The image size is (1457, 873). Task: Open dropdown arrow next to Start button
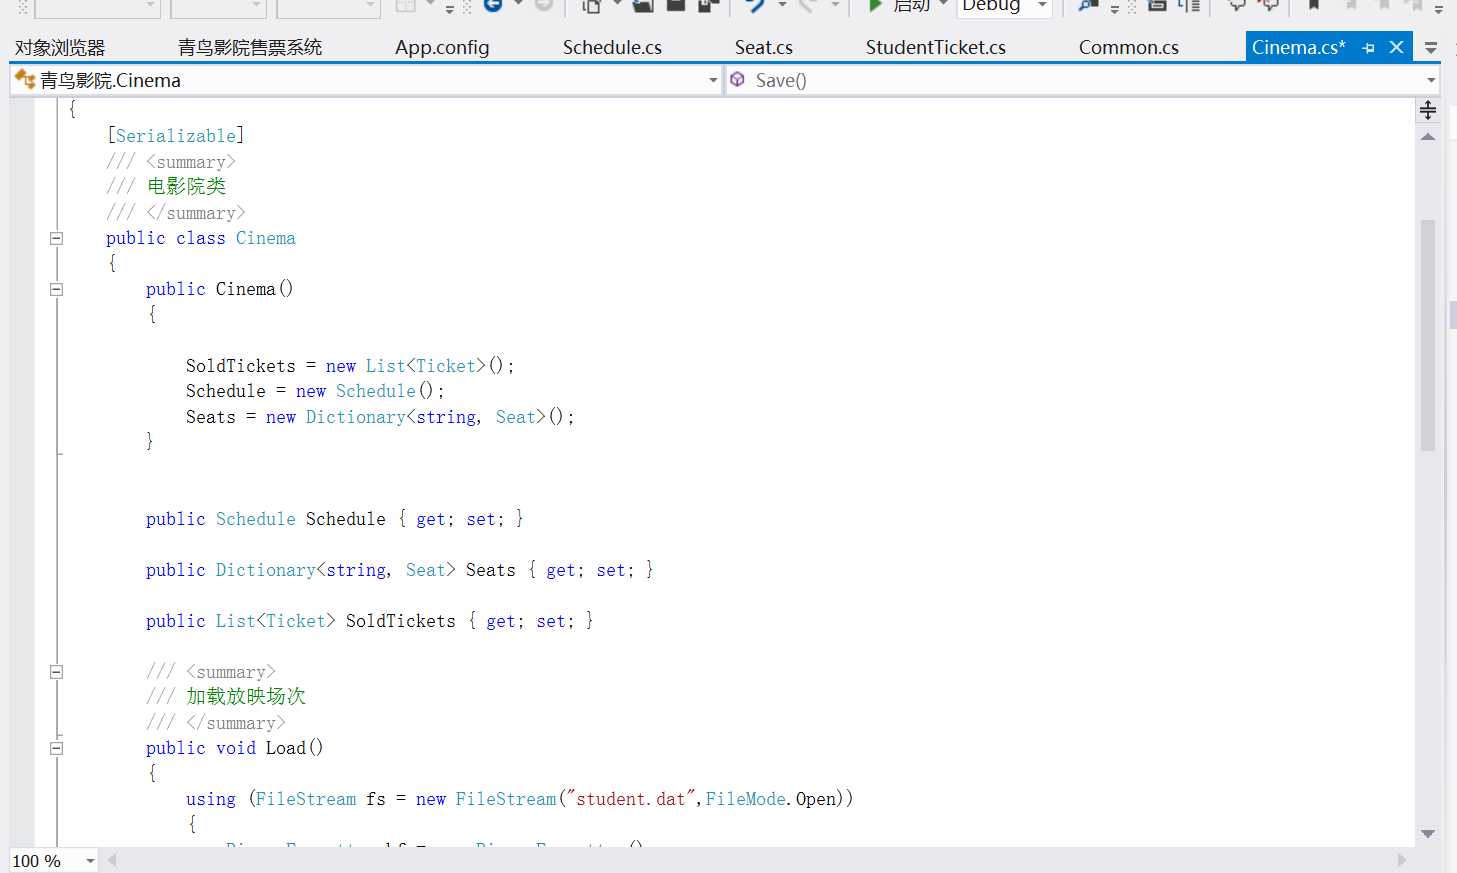[x=943, y=5]
